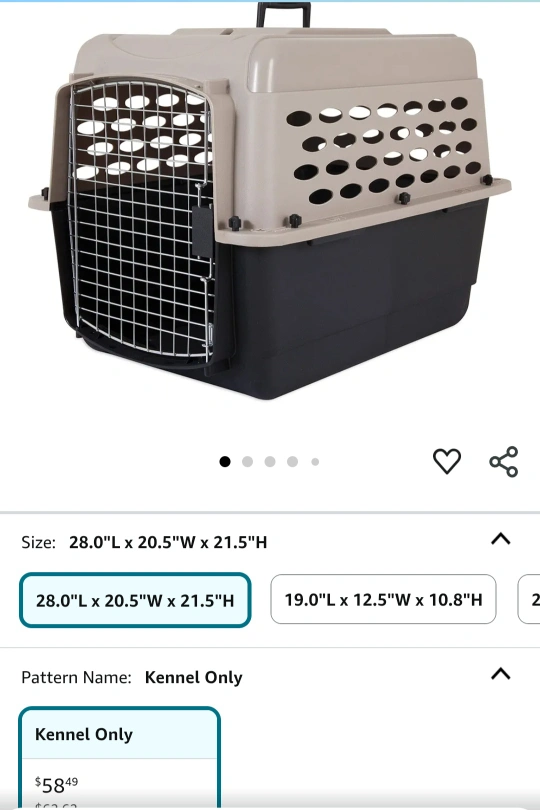Open the share icon next to the heart
The height and width of the screenshot is (810, 540).
504,461
